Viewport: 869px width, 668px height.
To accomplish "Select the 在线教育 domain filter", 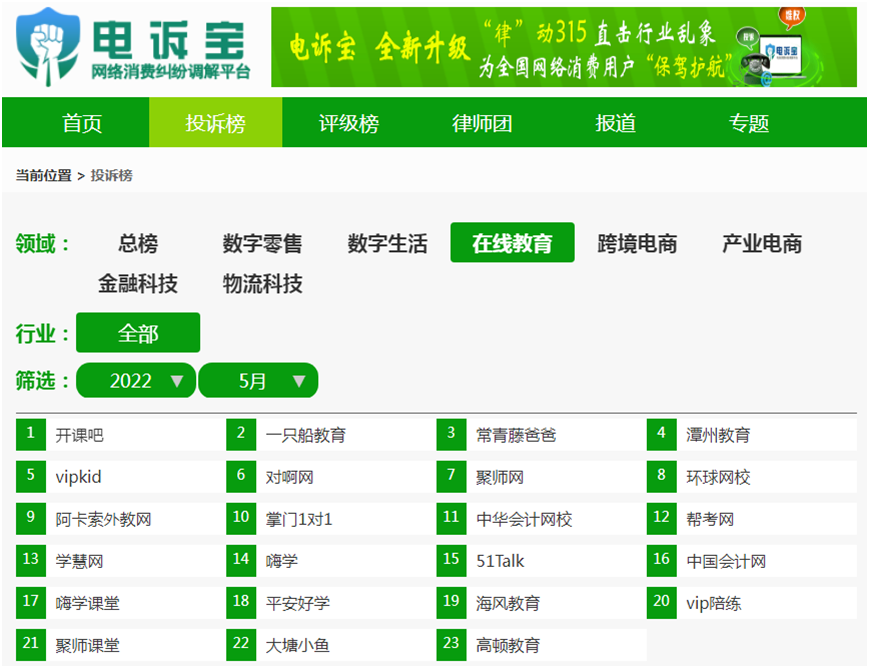I will pos(512,243).
